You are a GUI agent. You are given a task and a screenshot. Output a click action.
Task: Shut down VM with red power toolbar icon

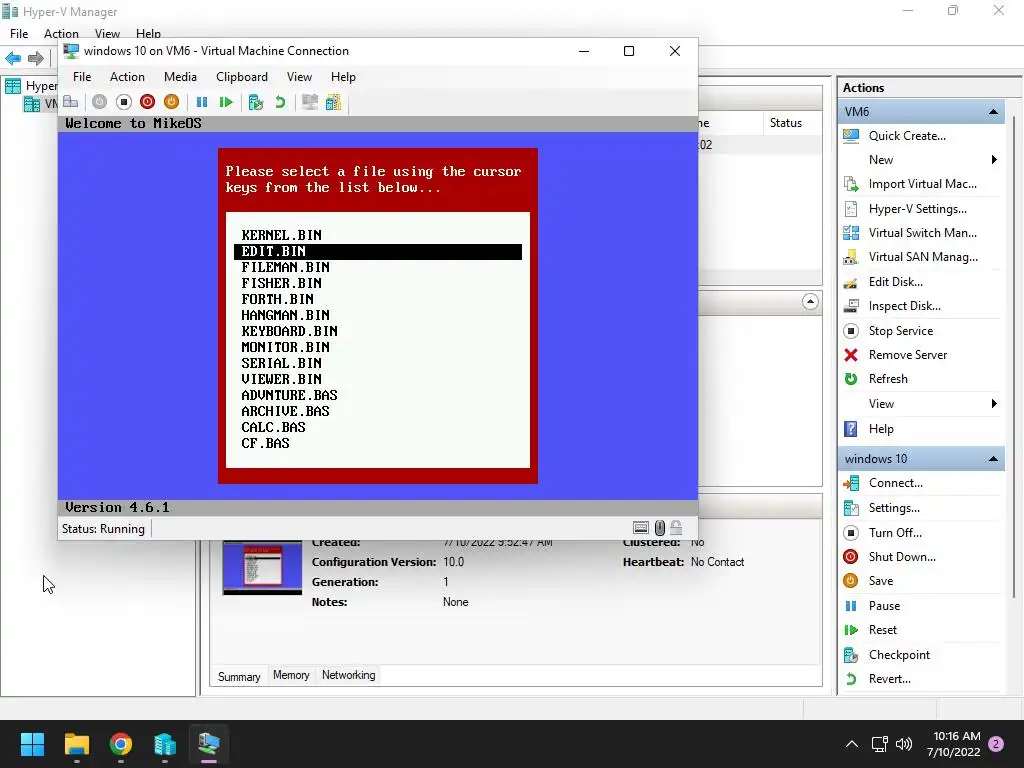click(x=148, y=102)
